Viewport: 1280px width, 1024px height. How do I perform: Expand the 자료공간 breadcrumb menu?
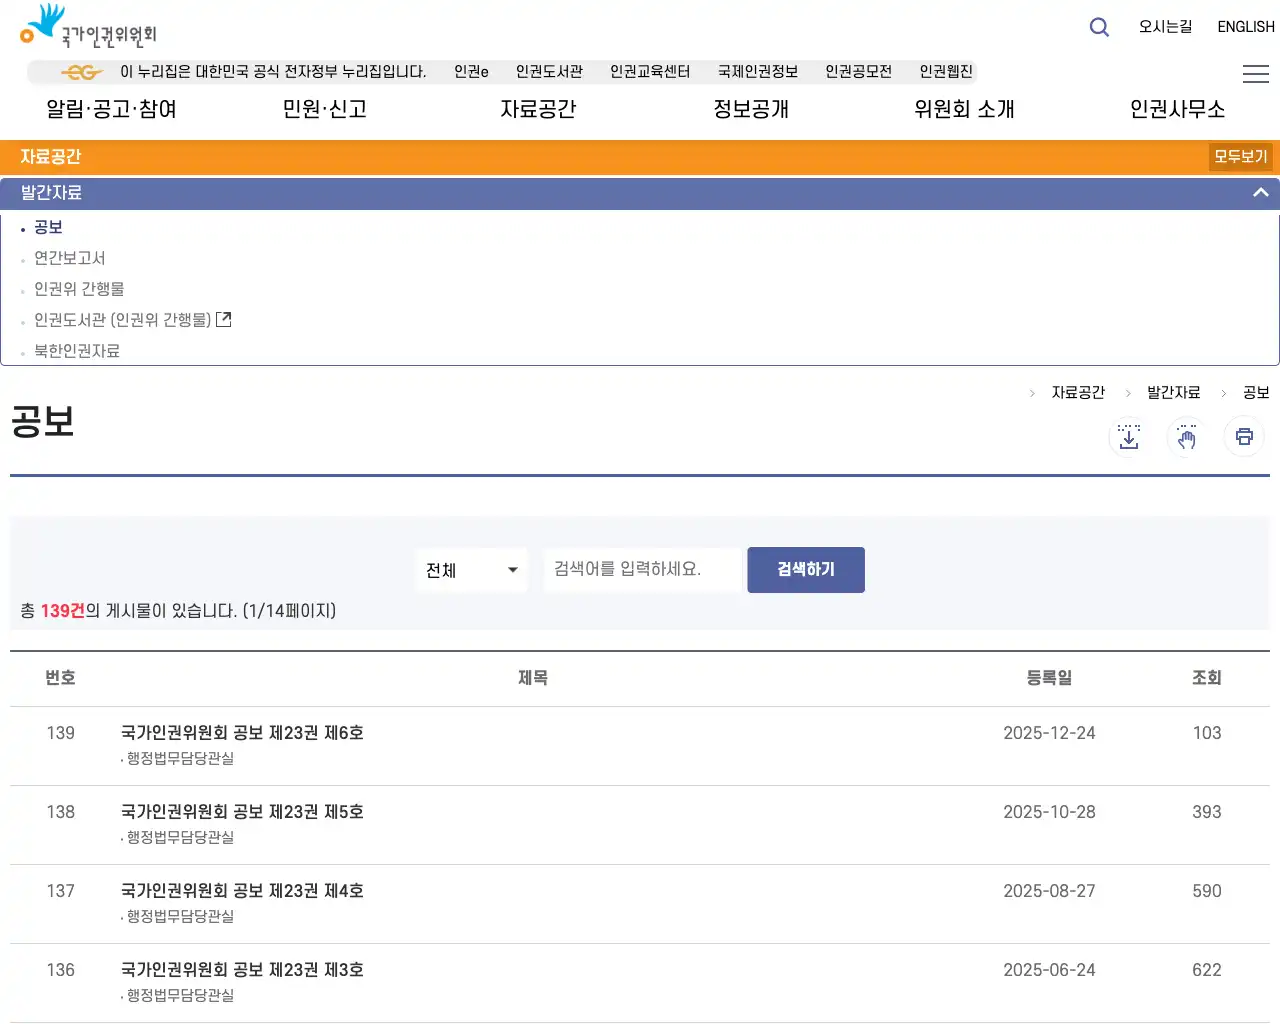tap(1078, 392)
